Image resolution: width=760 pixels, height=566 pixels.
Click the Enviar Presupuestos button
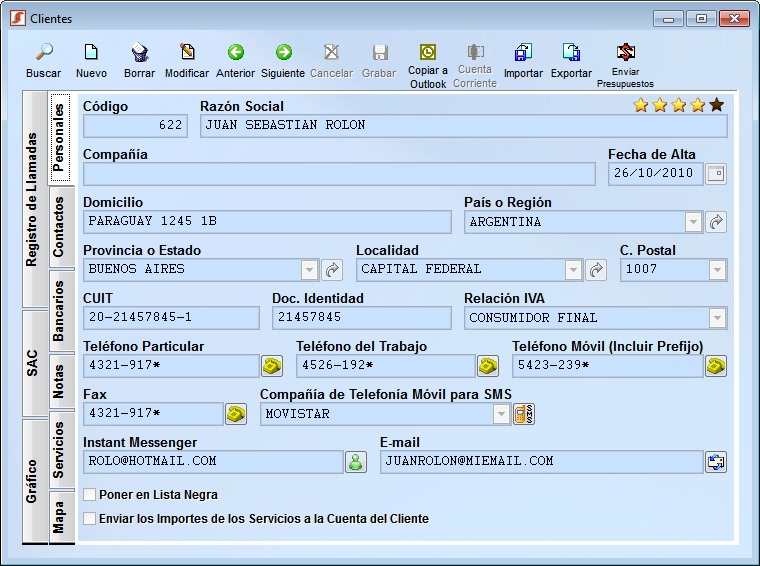[x=625, y=53]
